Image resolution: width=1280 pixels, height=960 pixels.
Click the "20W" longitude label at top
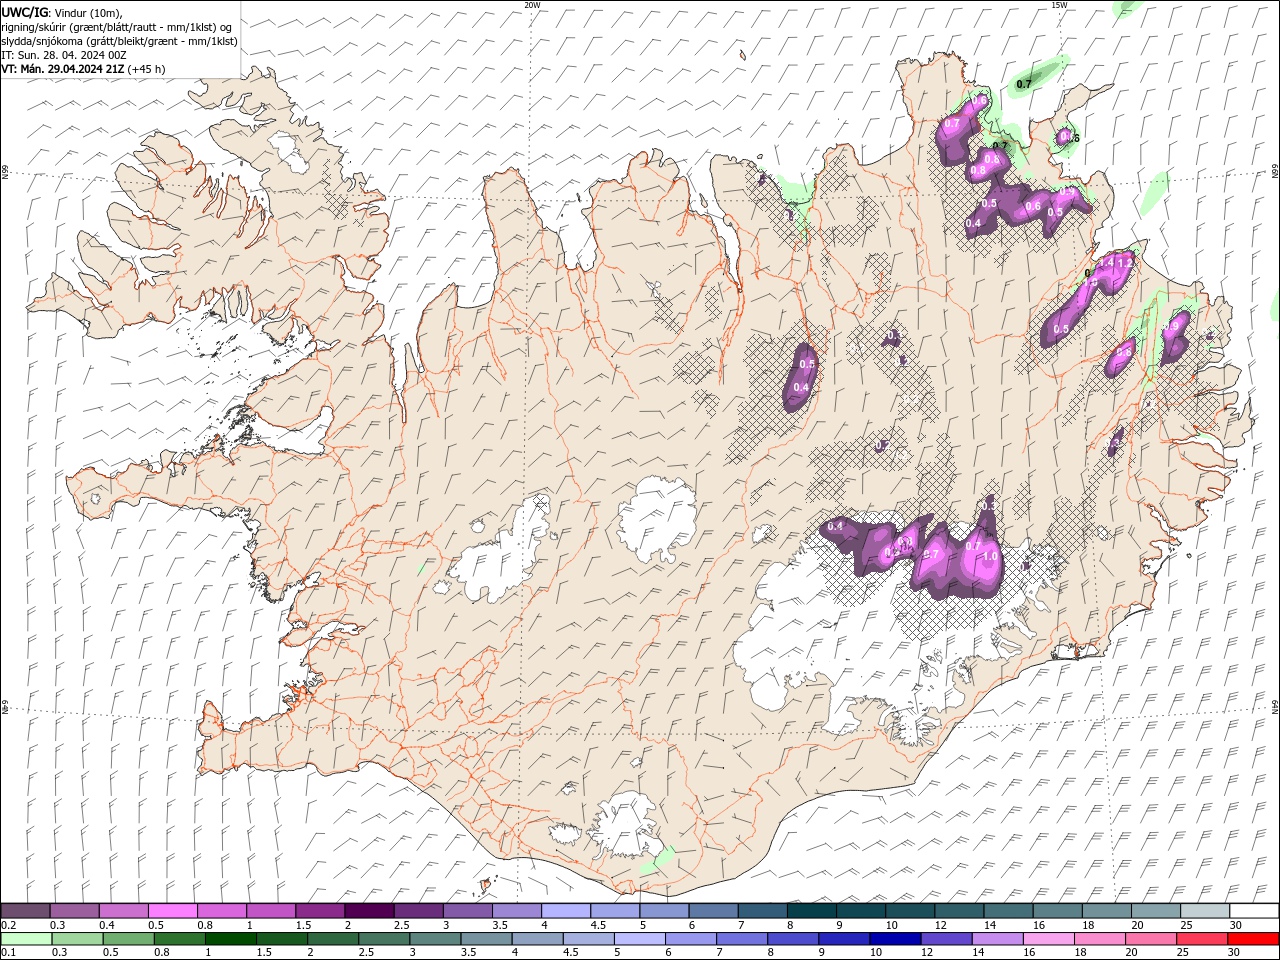point(532,5)
